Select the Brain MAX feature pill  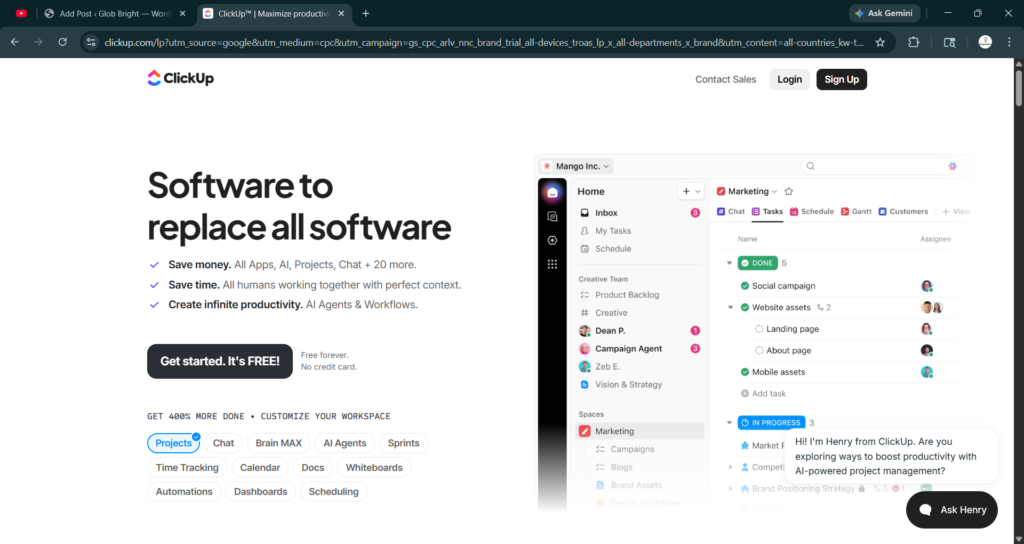tap(278, 443)
